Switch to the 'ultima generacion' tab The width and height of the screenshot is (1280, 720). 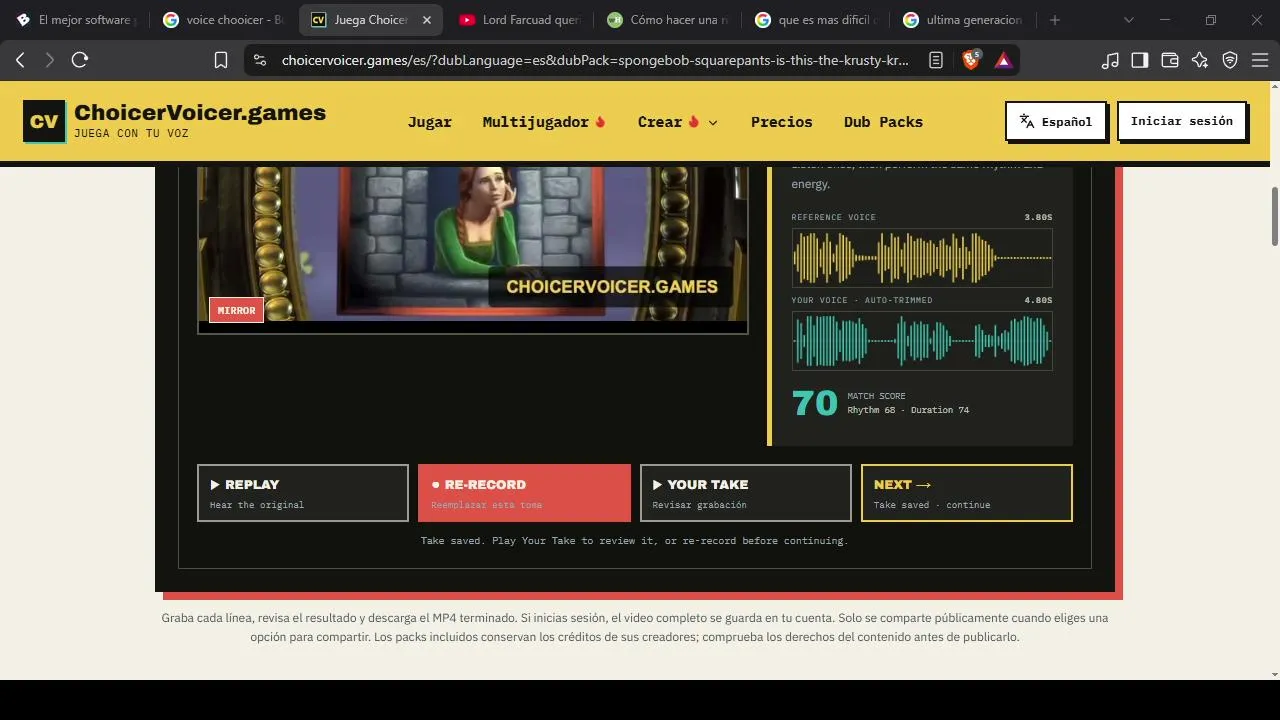click(x=962, y=20)
